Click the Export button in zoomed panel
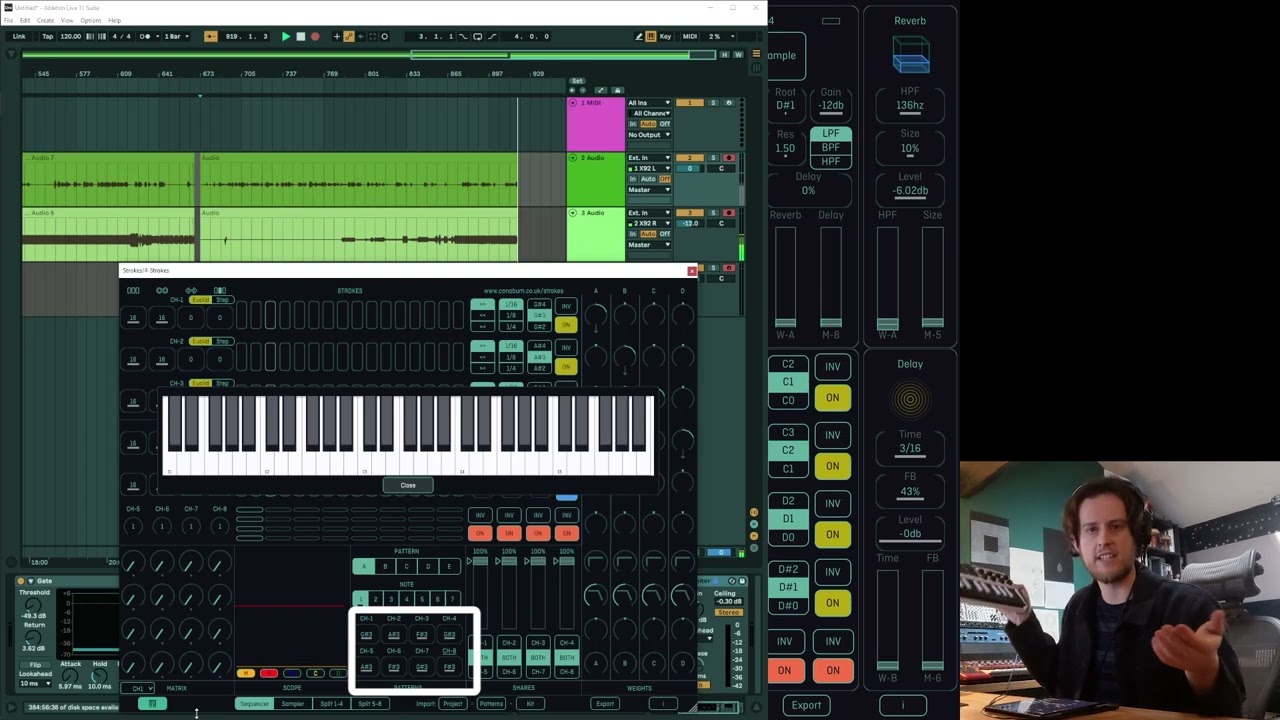 point(806,705)
